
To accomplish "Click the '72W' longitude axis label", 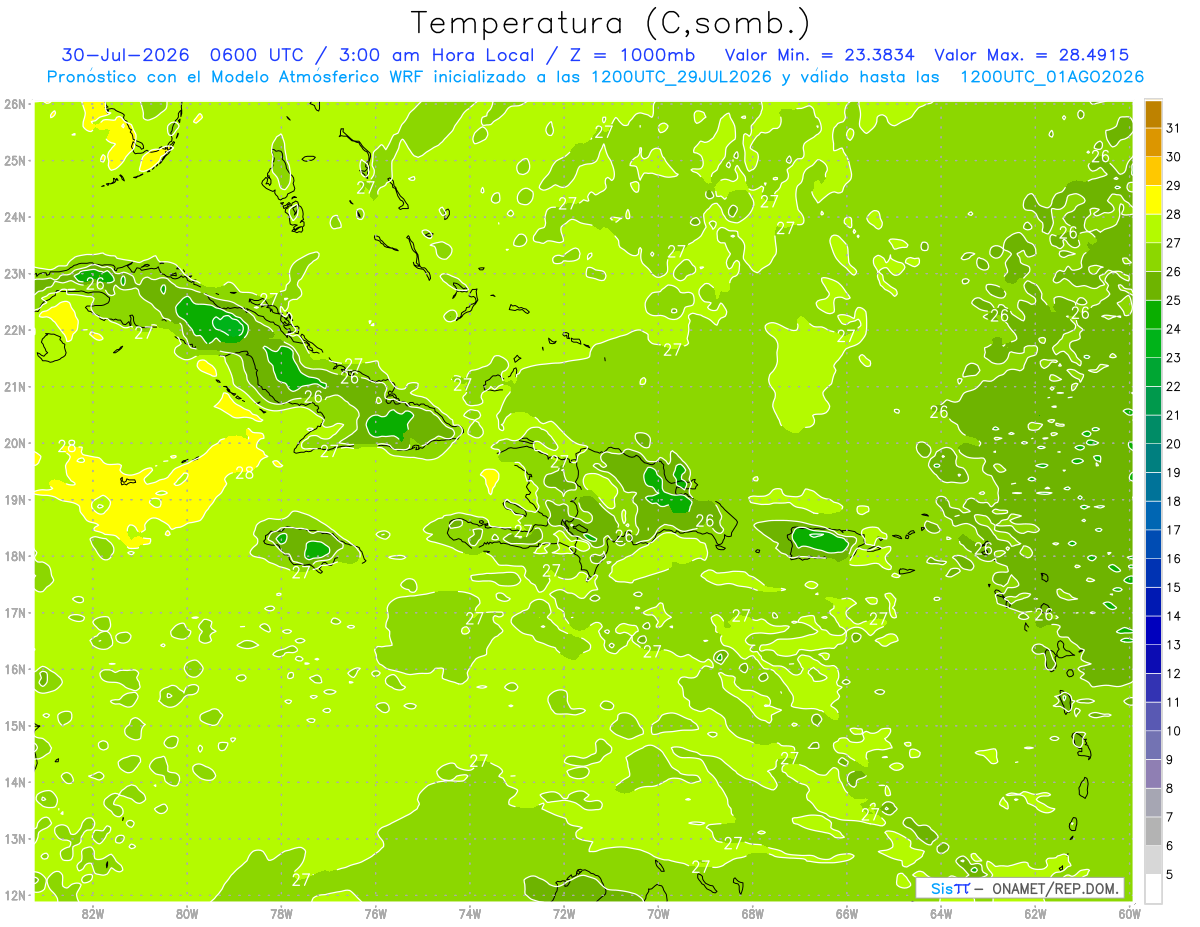I will 564,913.
